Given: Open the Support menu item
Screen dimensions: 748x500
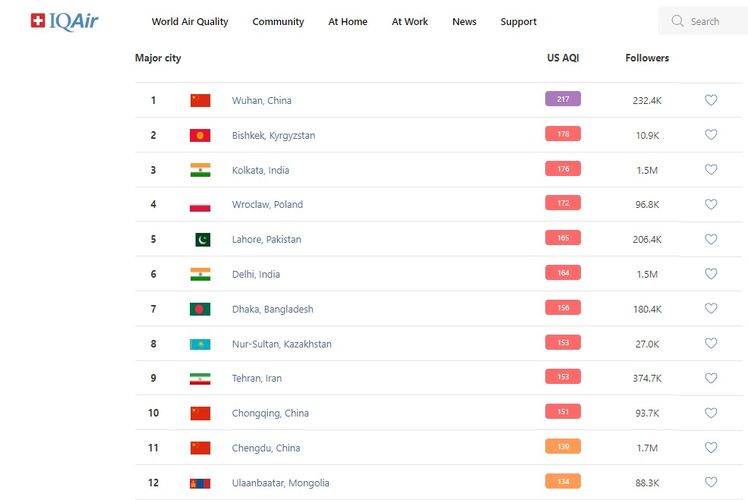Looking at the screenshot, I should (518, 22).
